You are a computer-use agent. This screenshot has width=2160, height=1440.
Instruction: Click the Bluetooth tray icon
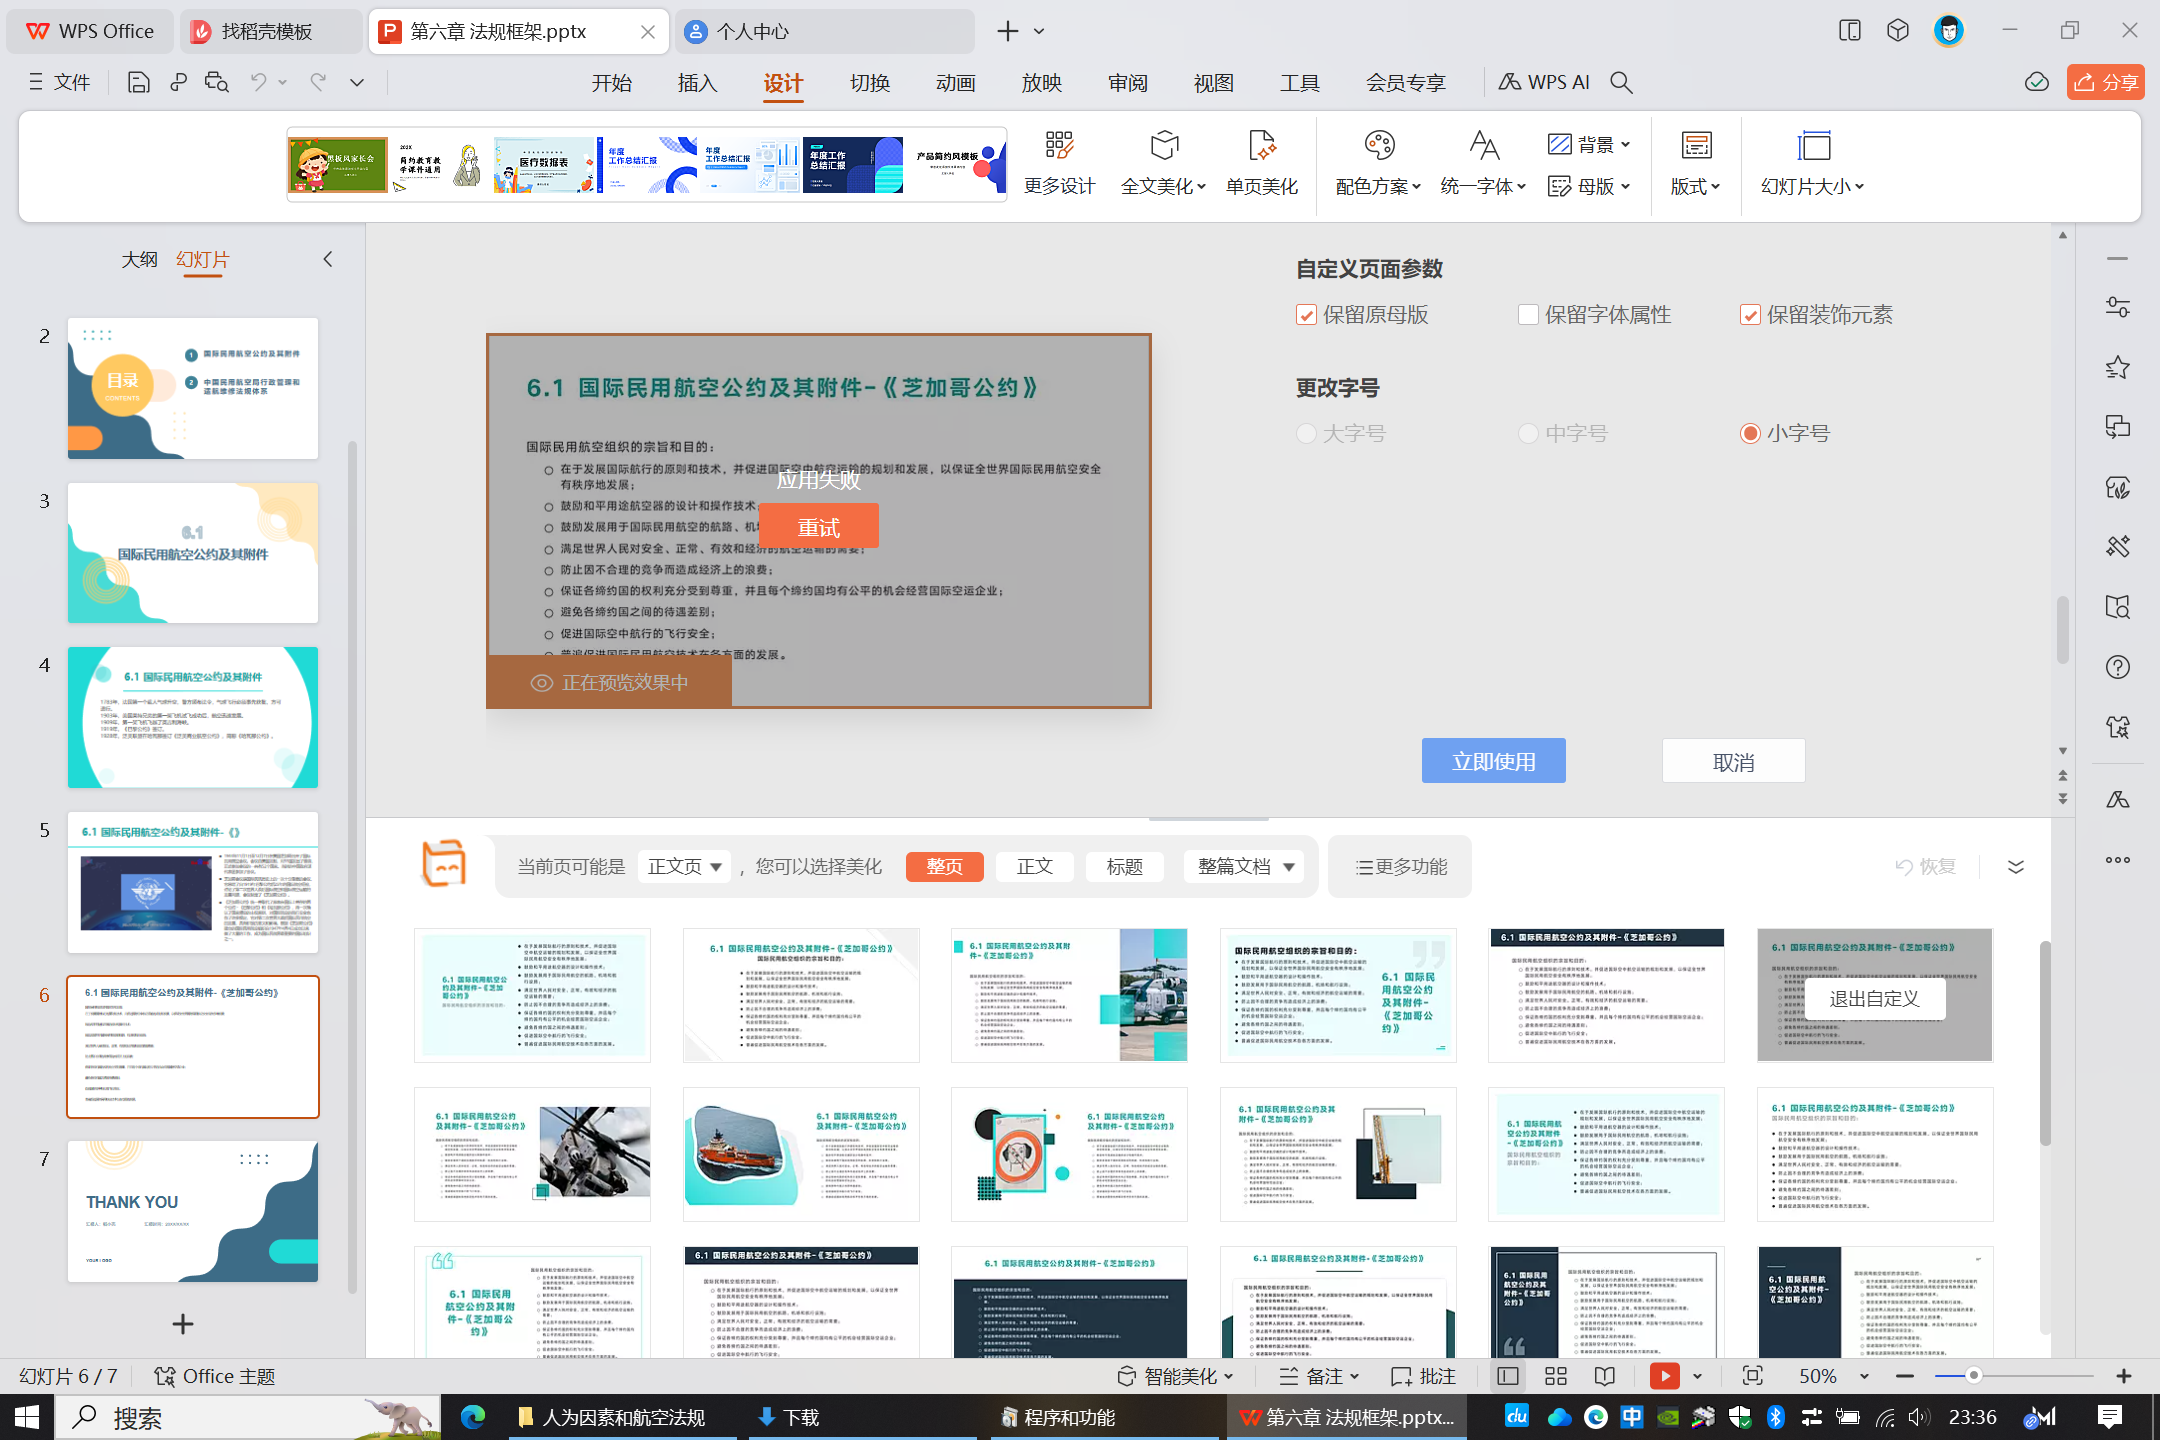pos(1776,1417)
